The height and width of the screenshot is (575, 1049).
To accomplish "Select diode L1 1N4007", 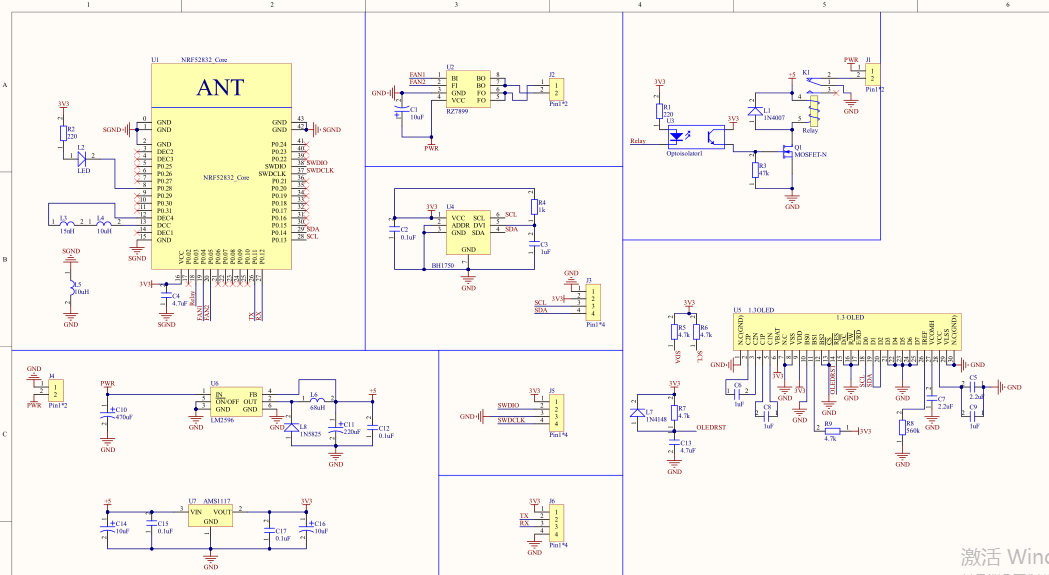I will [755, 112].
